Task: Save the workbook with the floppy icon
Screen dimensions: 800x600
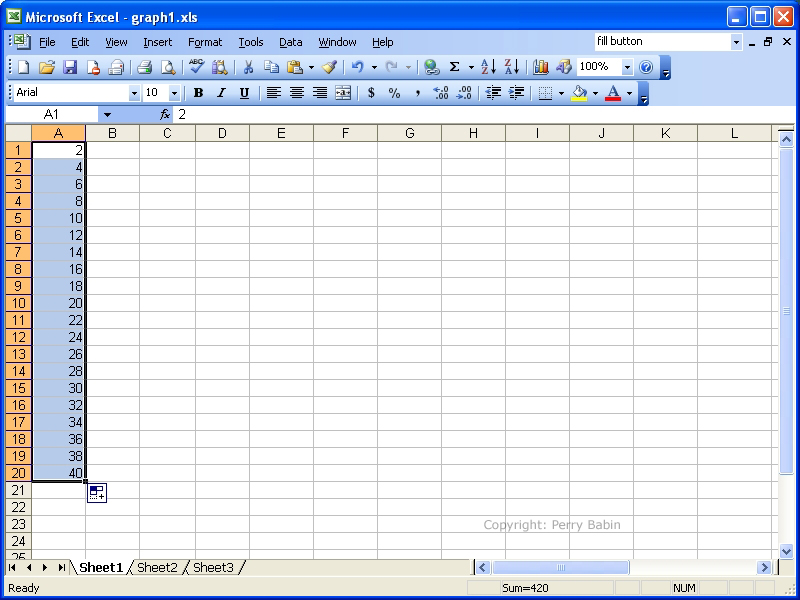Action: pyautogui.click(x=70, y=67)
